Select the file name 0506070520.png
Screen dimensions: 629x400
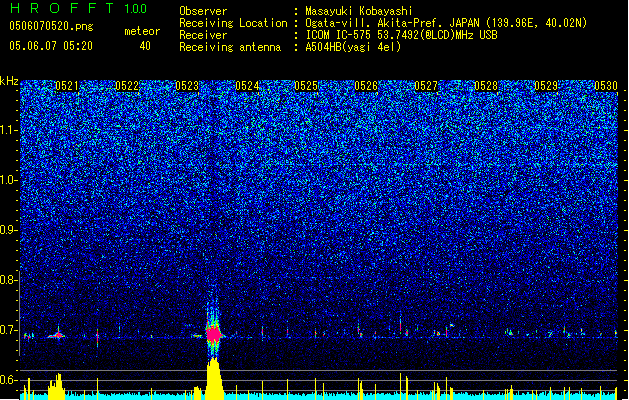[51, 26]
